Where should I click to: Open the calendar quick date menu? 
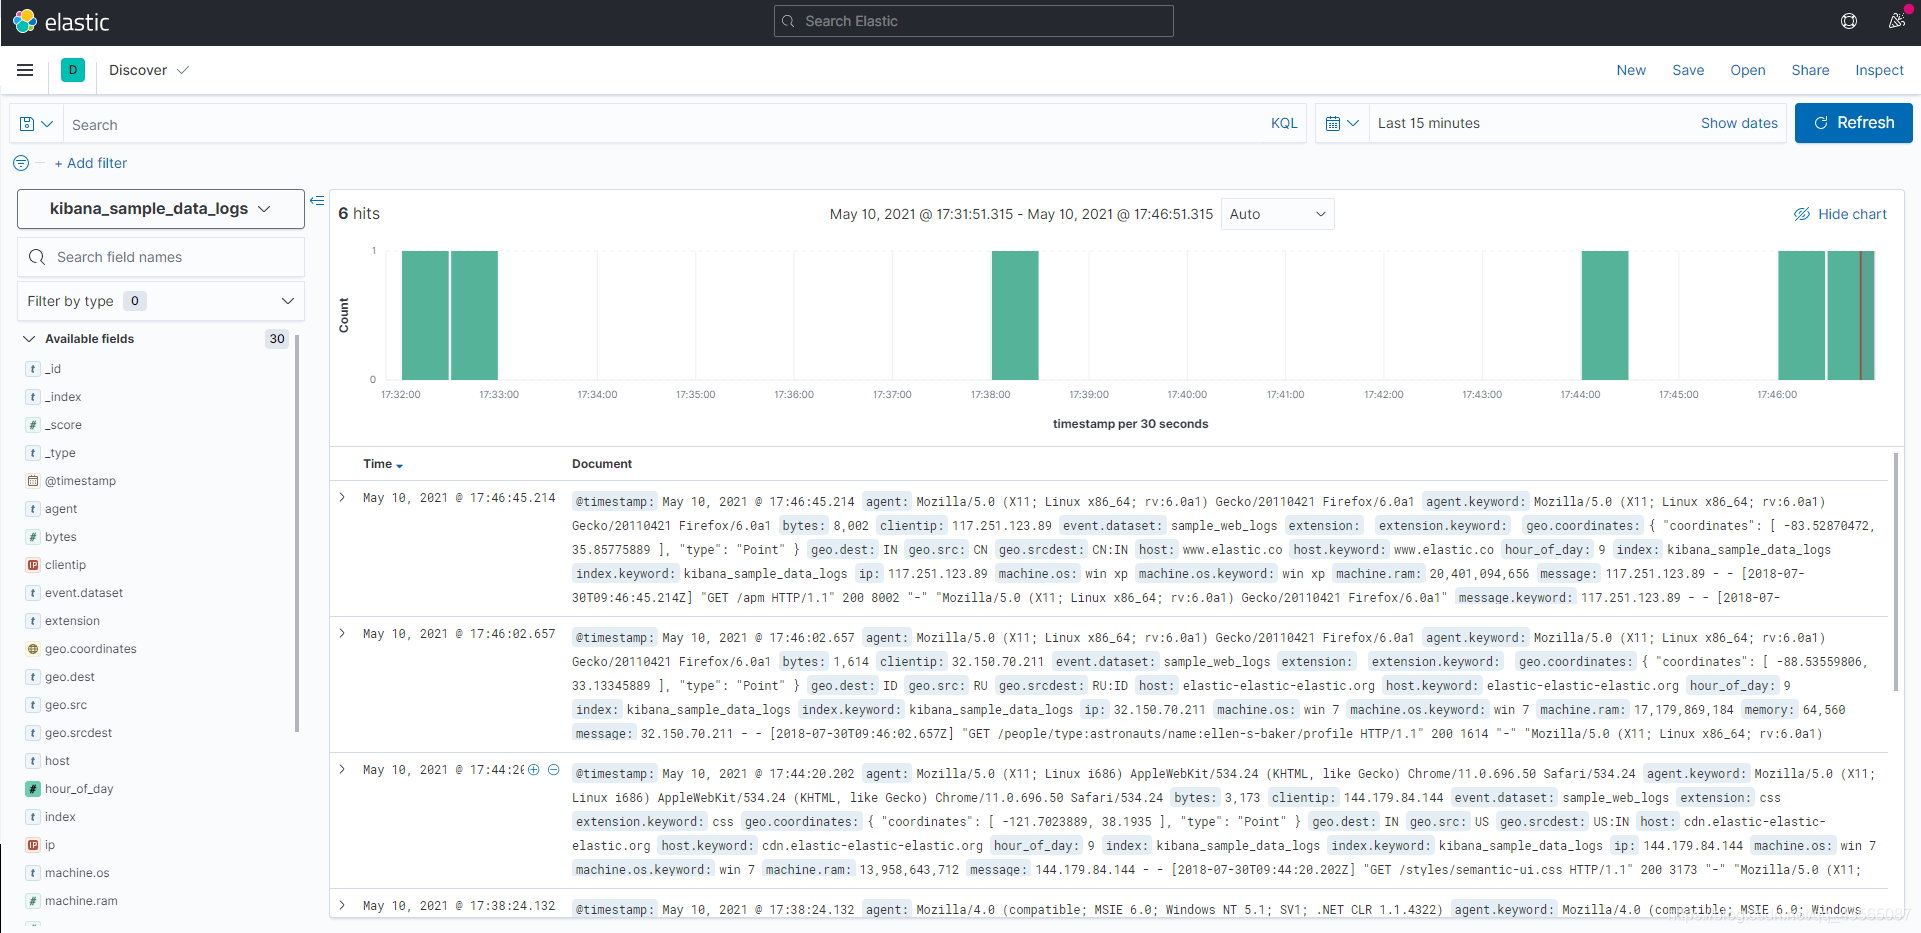click(1342, 123)
